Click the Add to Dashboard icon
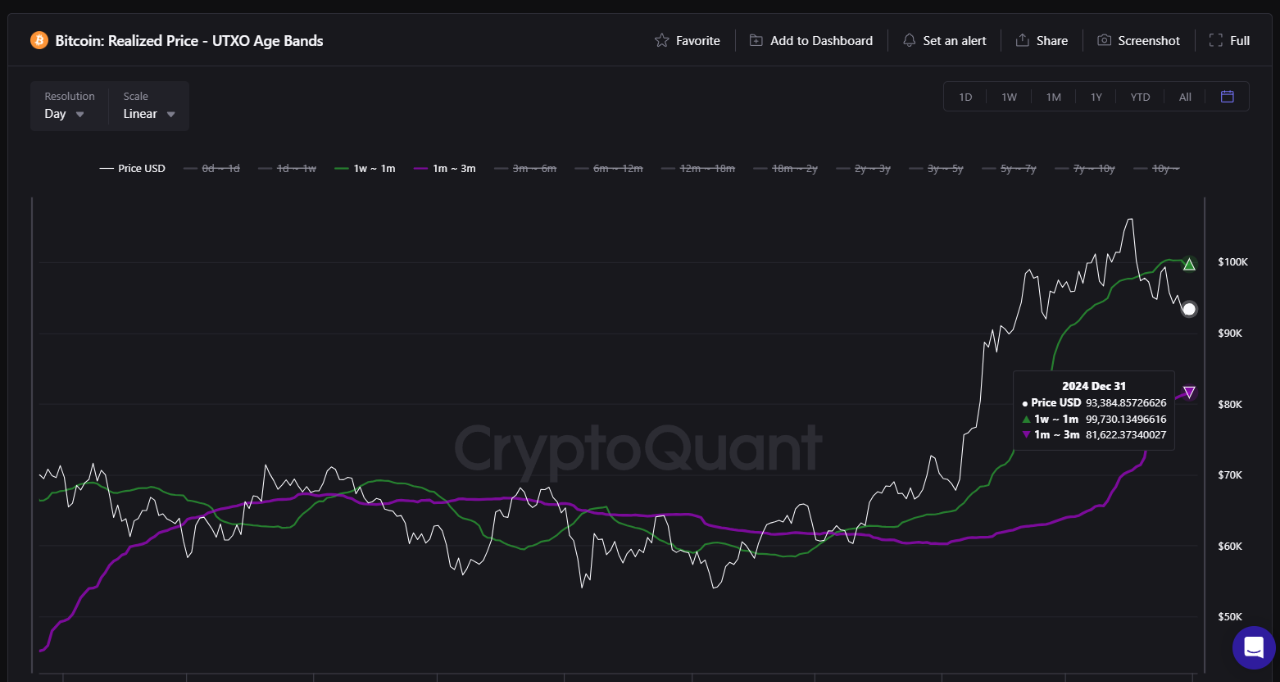 755,40
